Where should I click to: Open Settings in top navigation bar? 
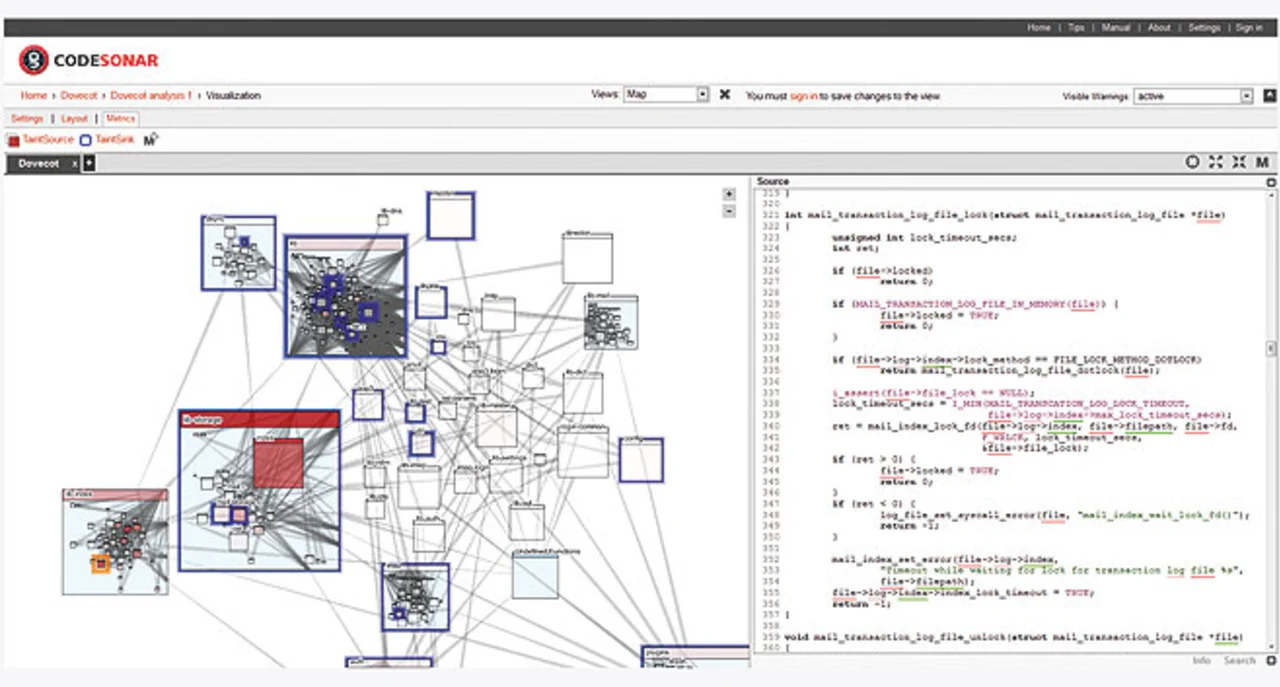coord(1204,28)
